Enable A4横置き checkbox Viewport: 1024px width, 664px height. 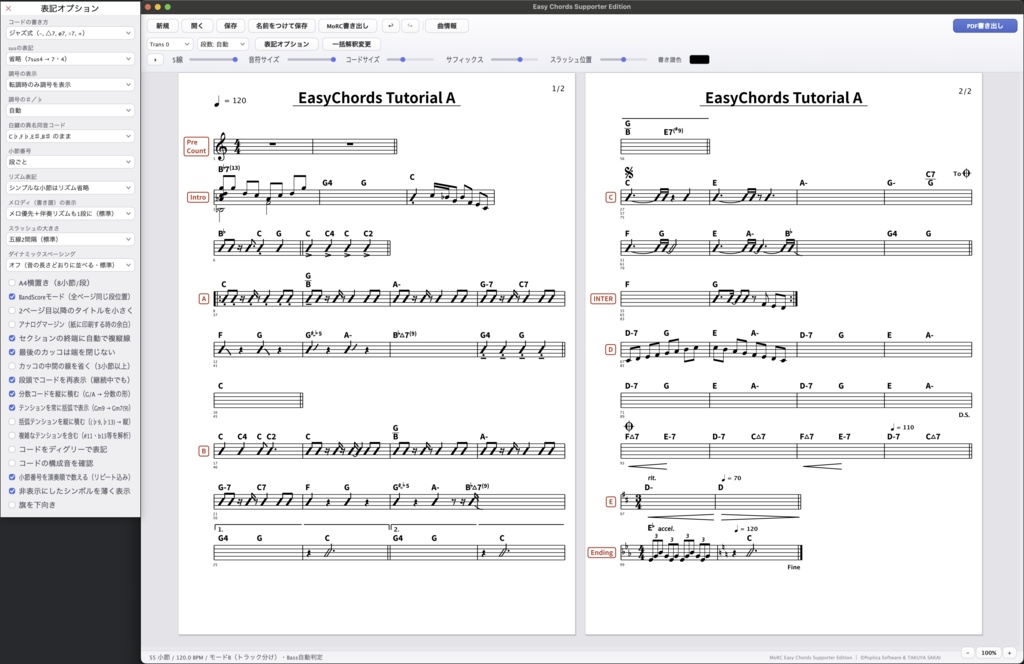12,283
